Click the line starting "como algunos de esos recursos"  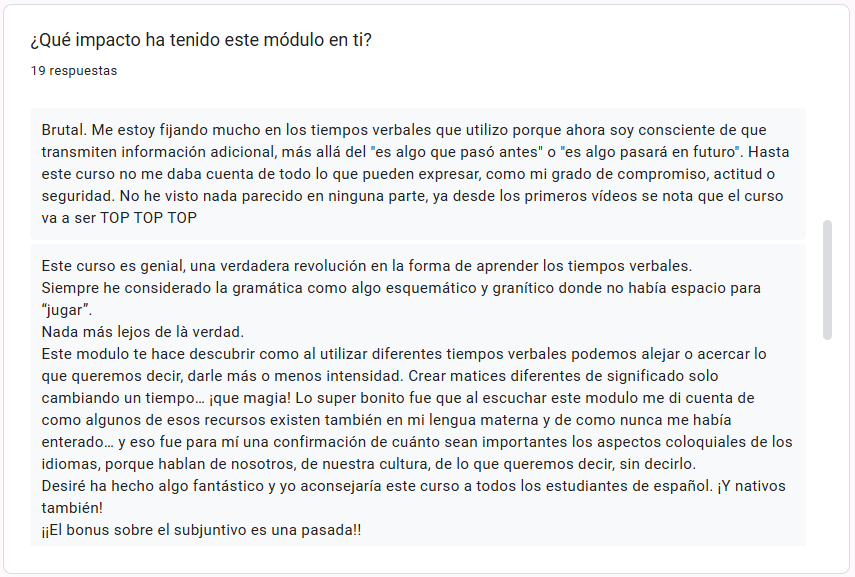tap(405, 420)
